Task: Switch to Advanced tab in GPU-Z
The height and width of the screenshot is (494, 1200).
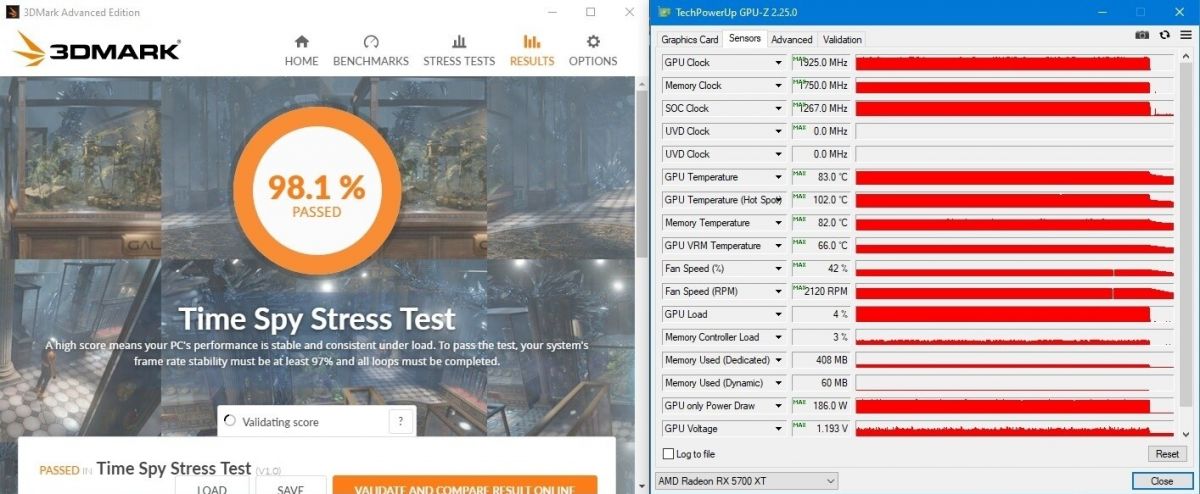Action: pos(792,40)
